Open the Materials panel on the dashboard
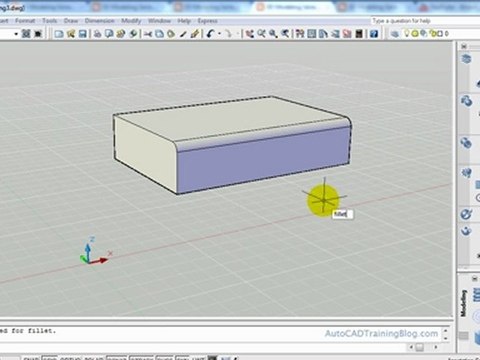This screenshot has height=360, width=480. point(467,214)
